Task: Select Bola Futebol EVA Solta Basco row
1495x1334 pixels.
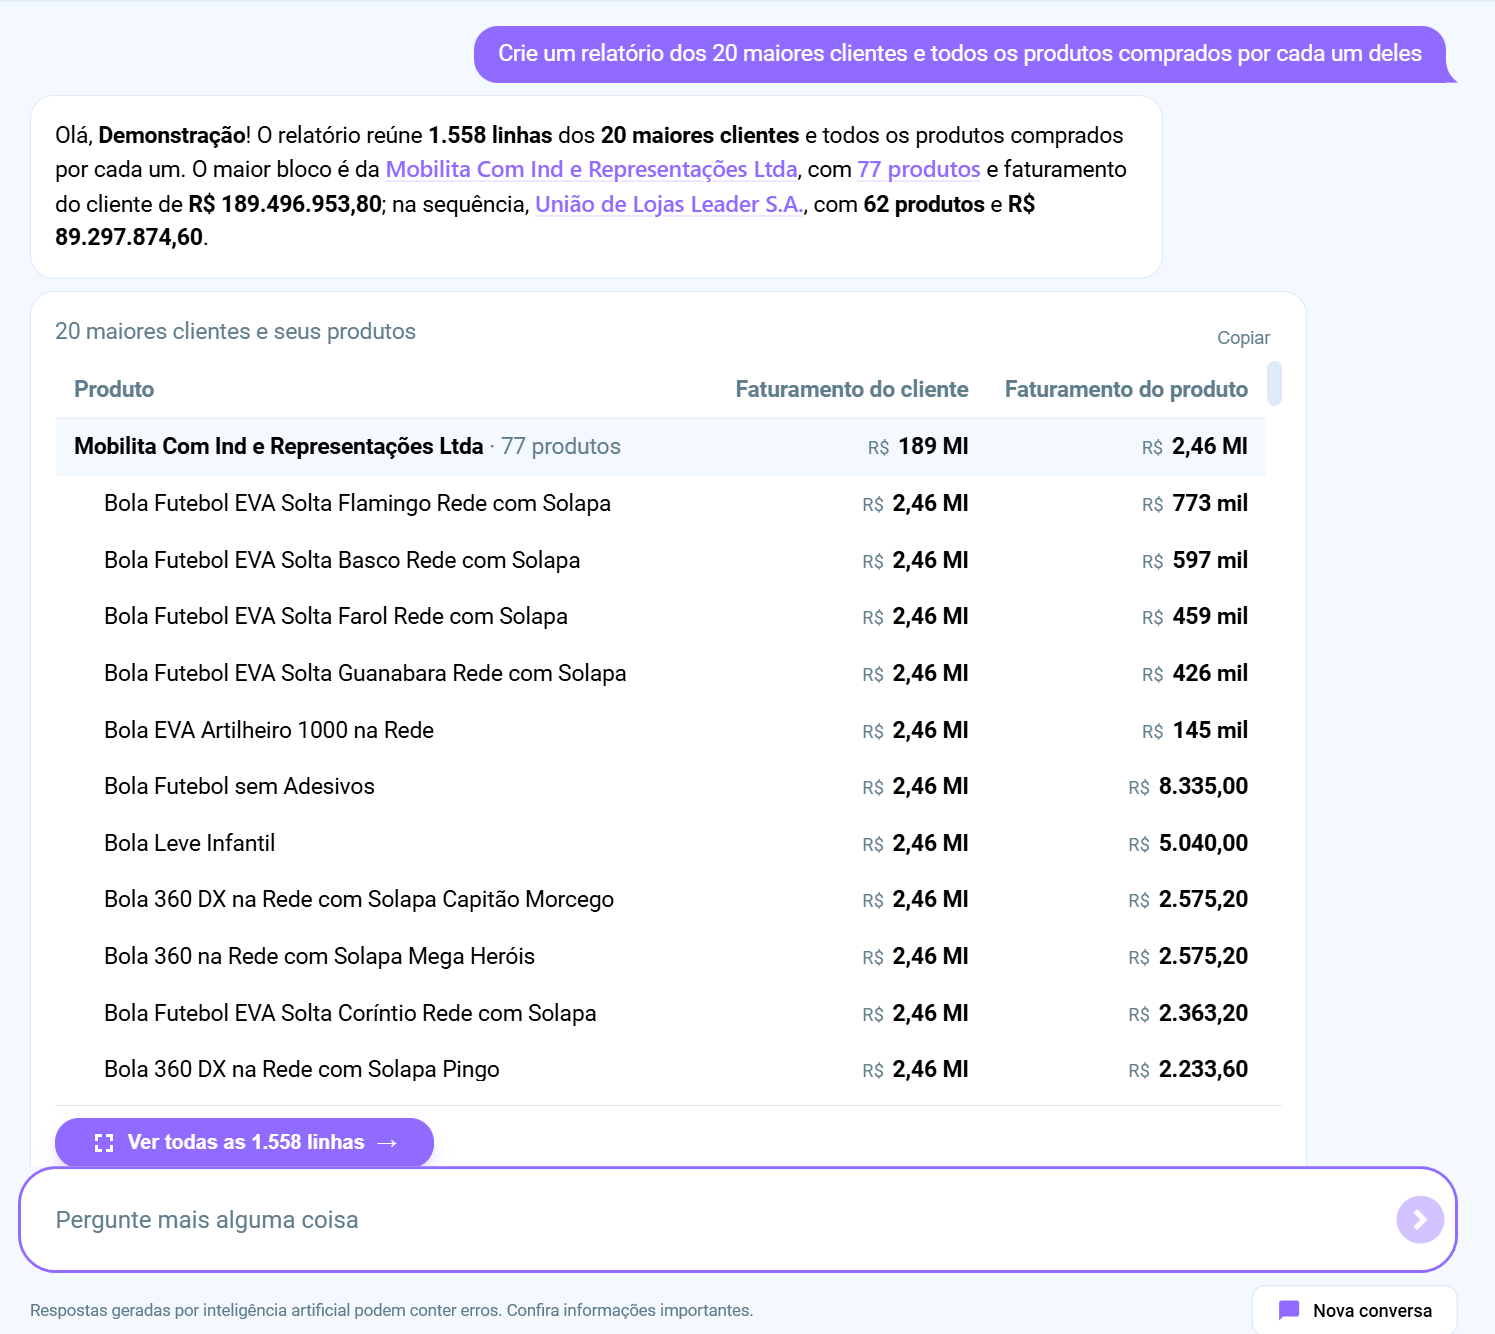Action: (x=660, y=560)
